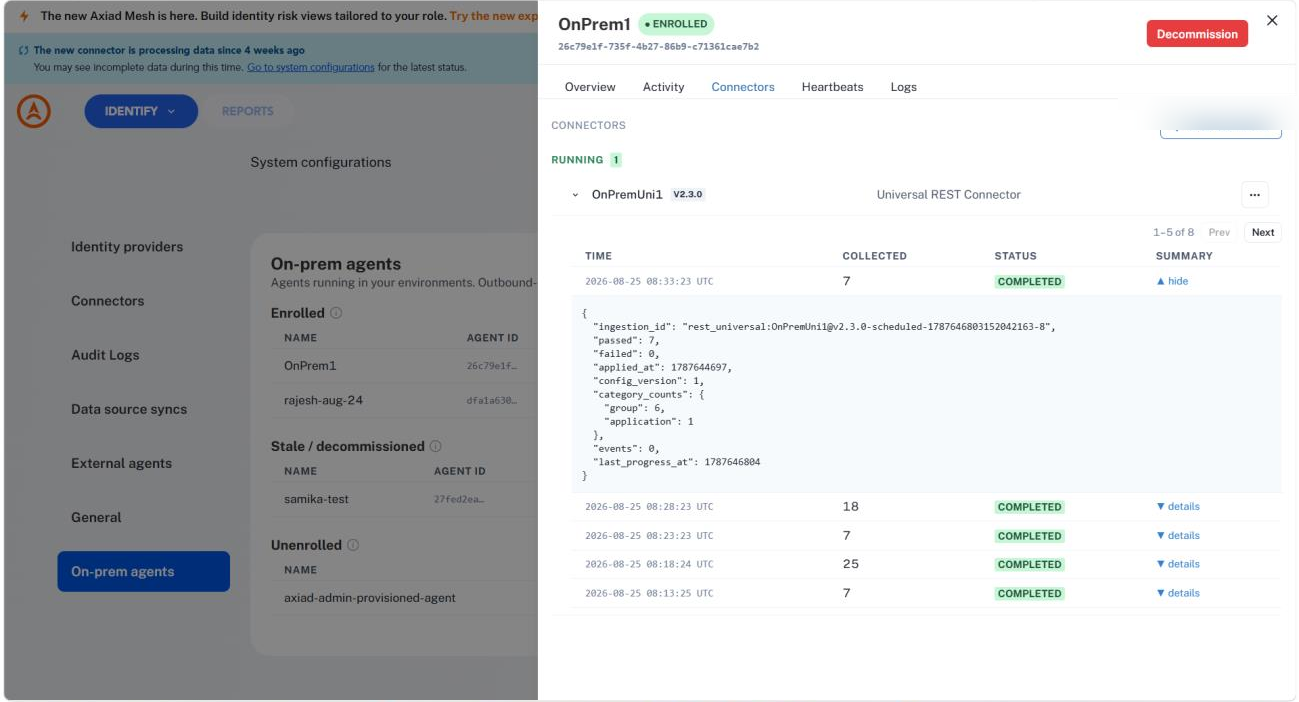This screenshot has width=1299, height=702.
Task: Click the V2.3.0 version badge
Action: coord(688,195)
